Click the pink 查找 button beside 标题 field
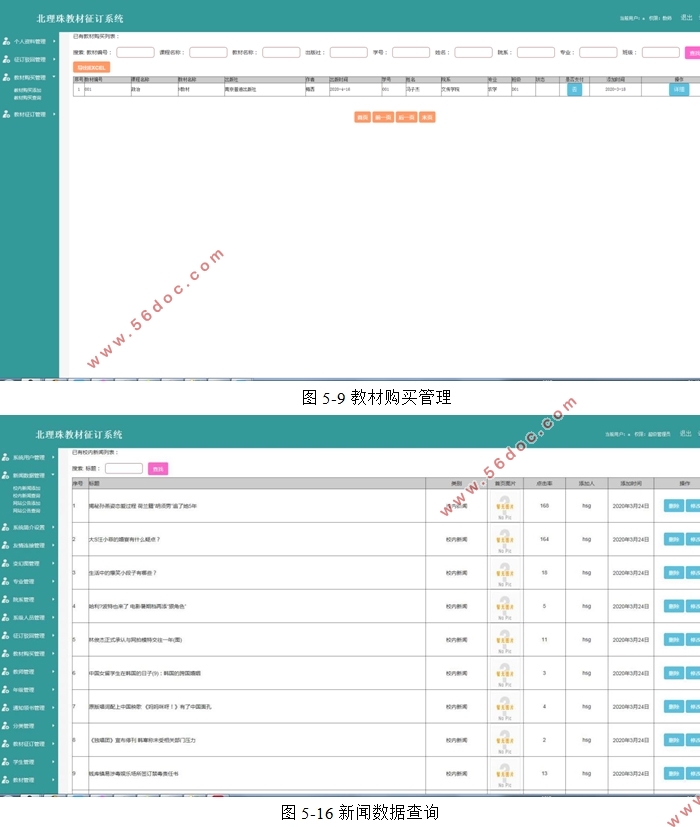The width and height of the screenshot is (700, 827). coord(158,469)
